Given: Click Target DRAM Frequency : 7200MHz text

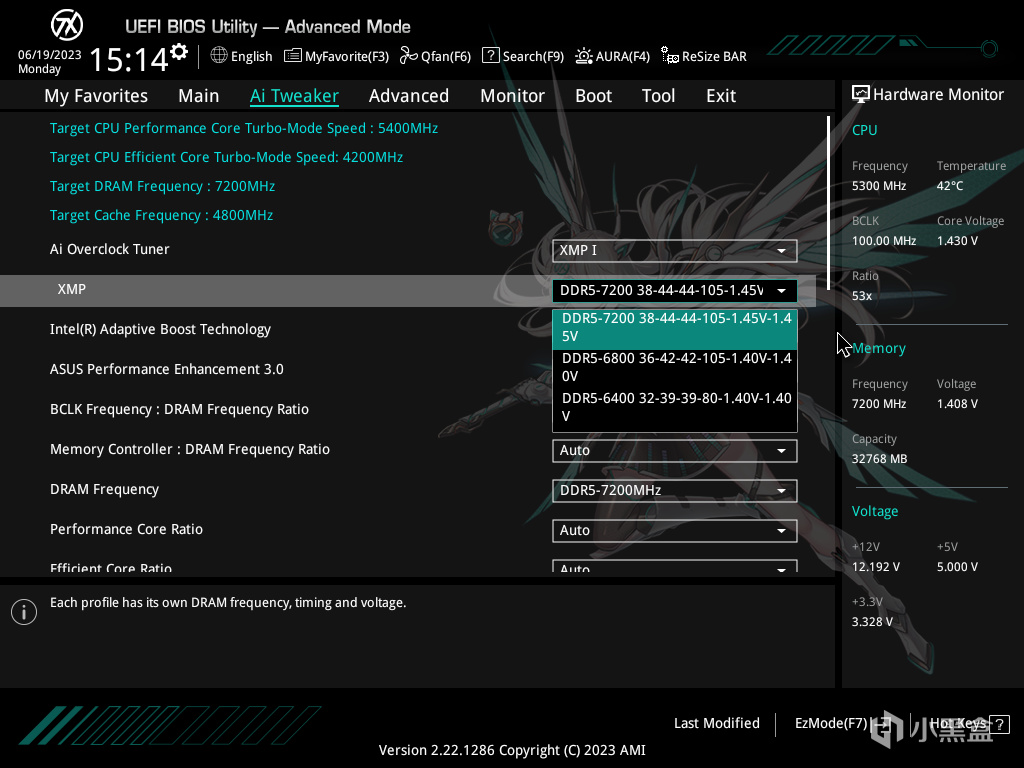Looking at the screenshot, I should [x=162, y=186].
